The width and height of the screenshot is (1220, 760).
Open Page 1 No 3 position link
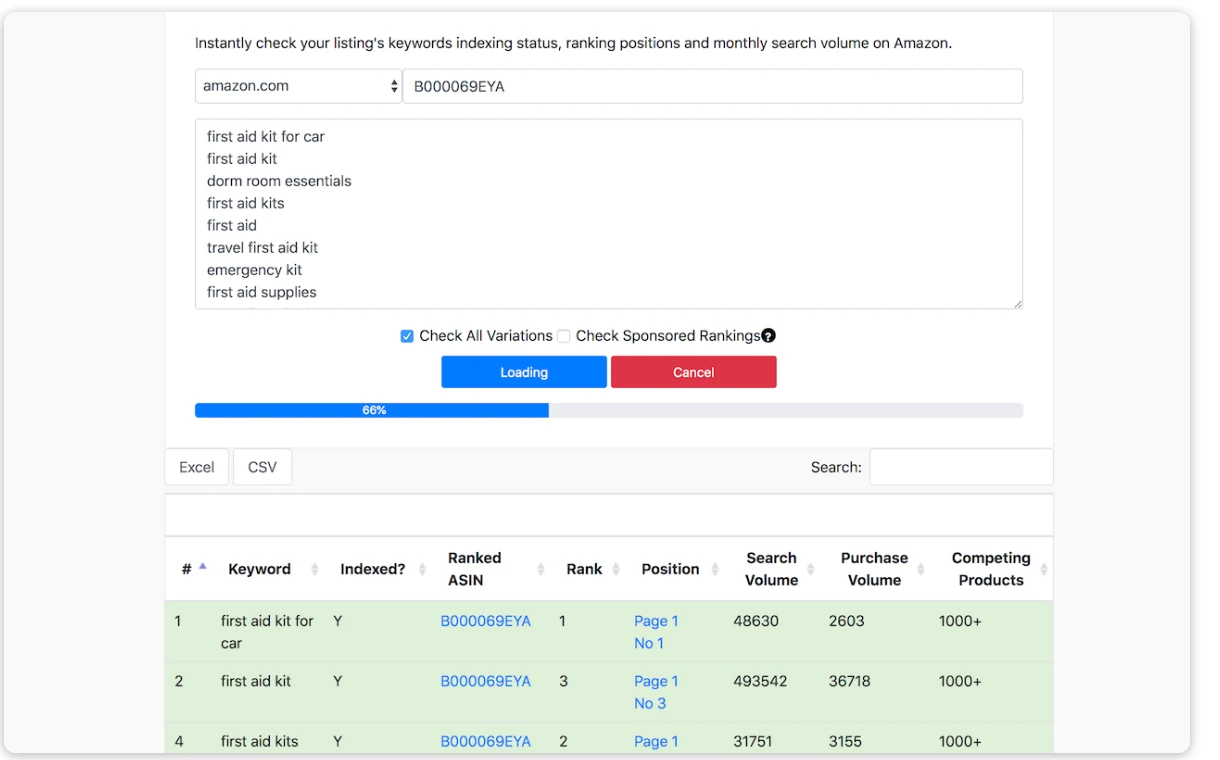656,692
